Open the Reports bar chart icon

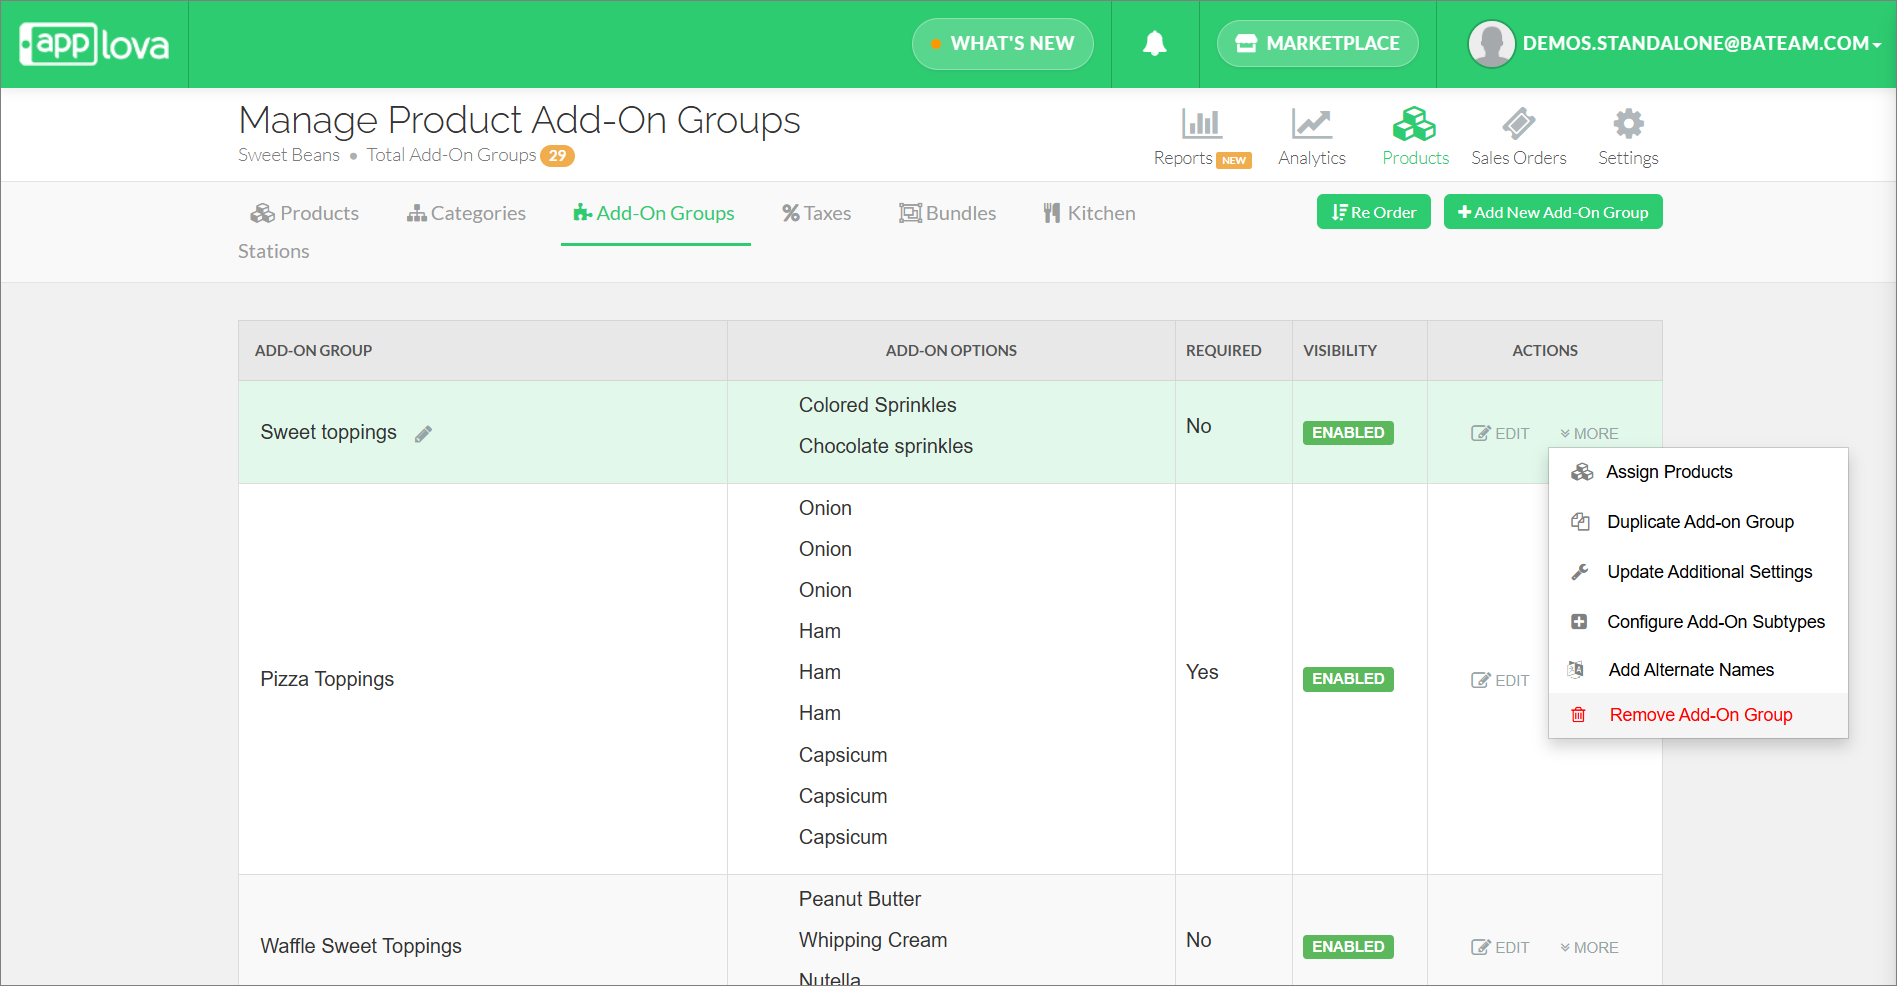click(x=1201, y=124)
